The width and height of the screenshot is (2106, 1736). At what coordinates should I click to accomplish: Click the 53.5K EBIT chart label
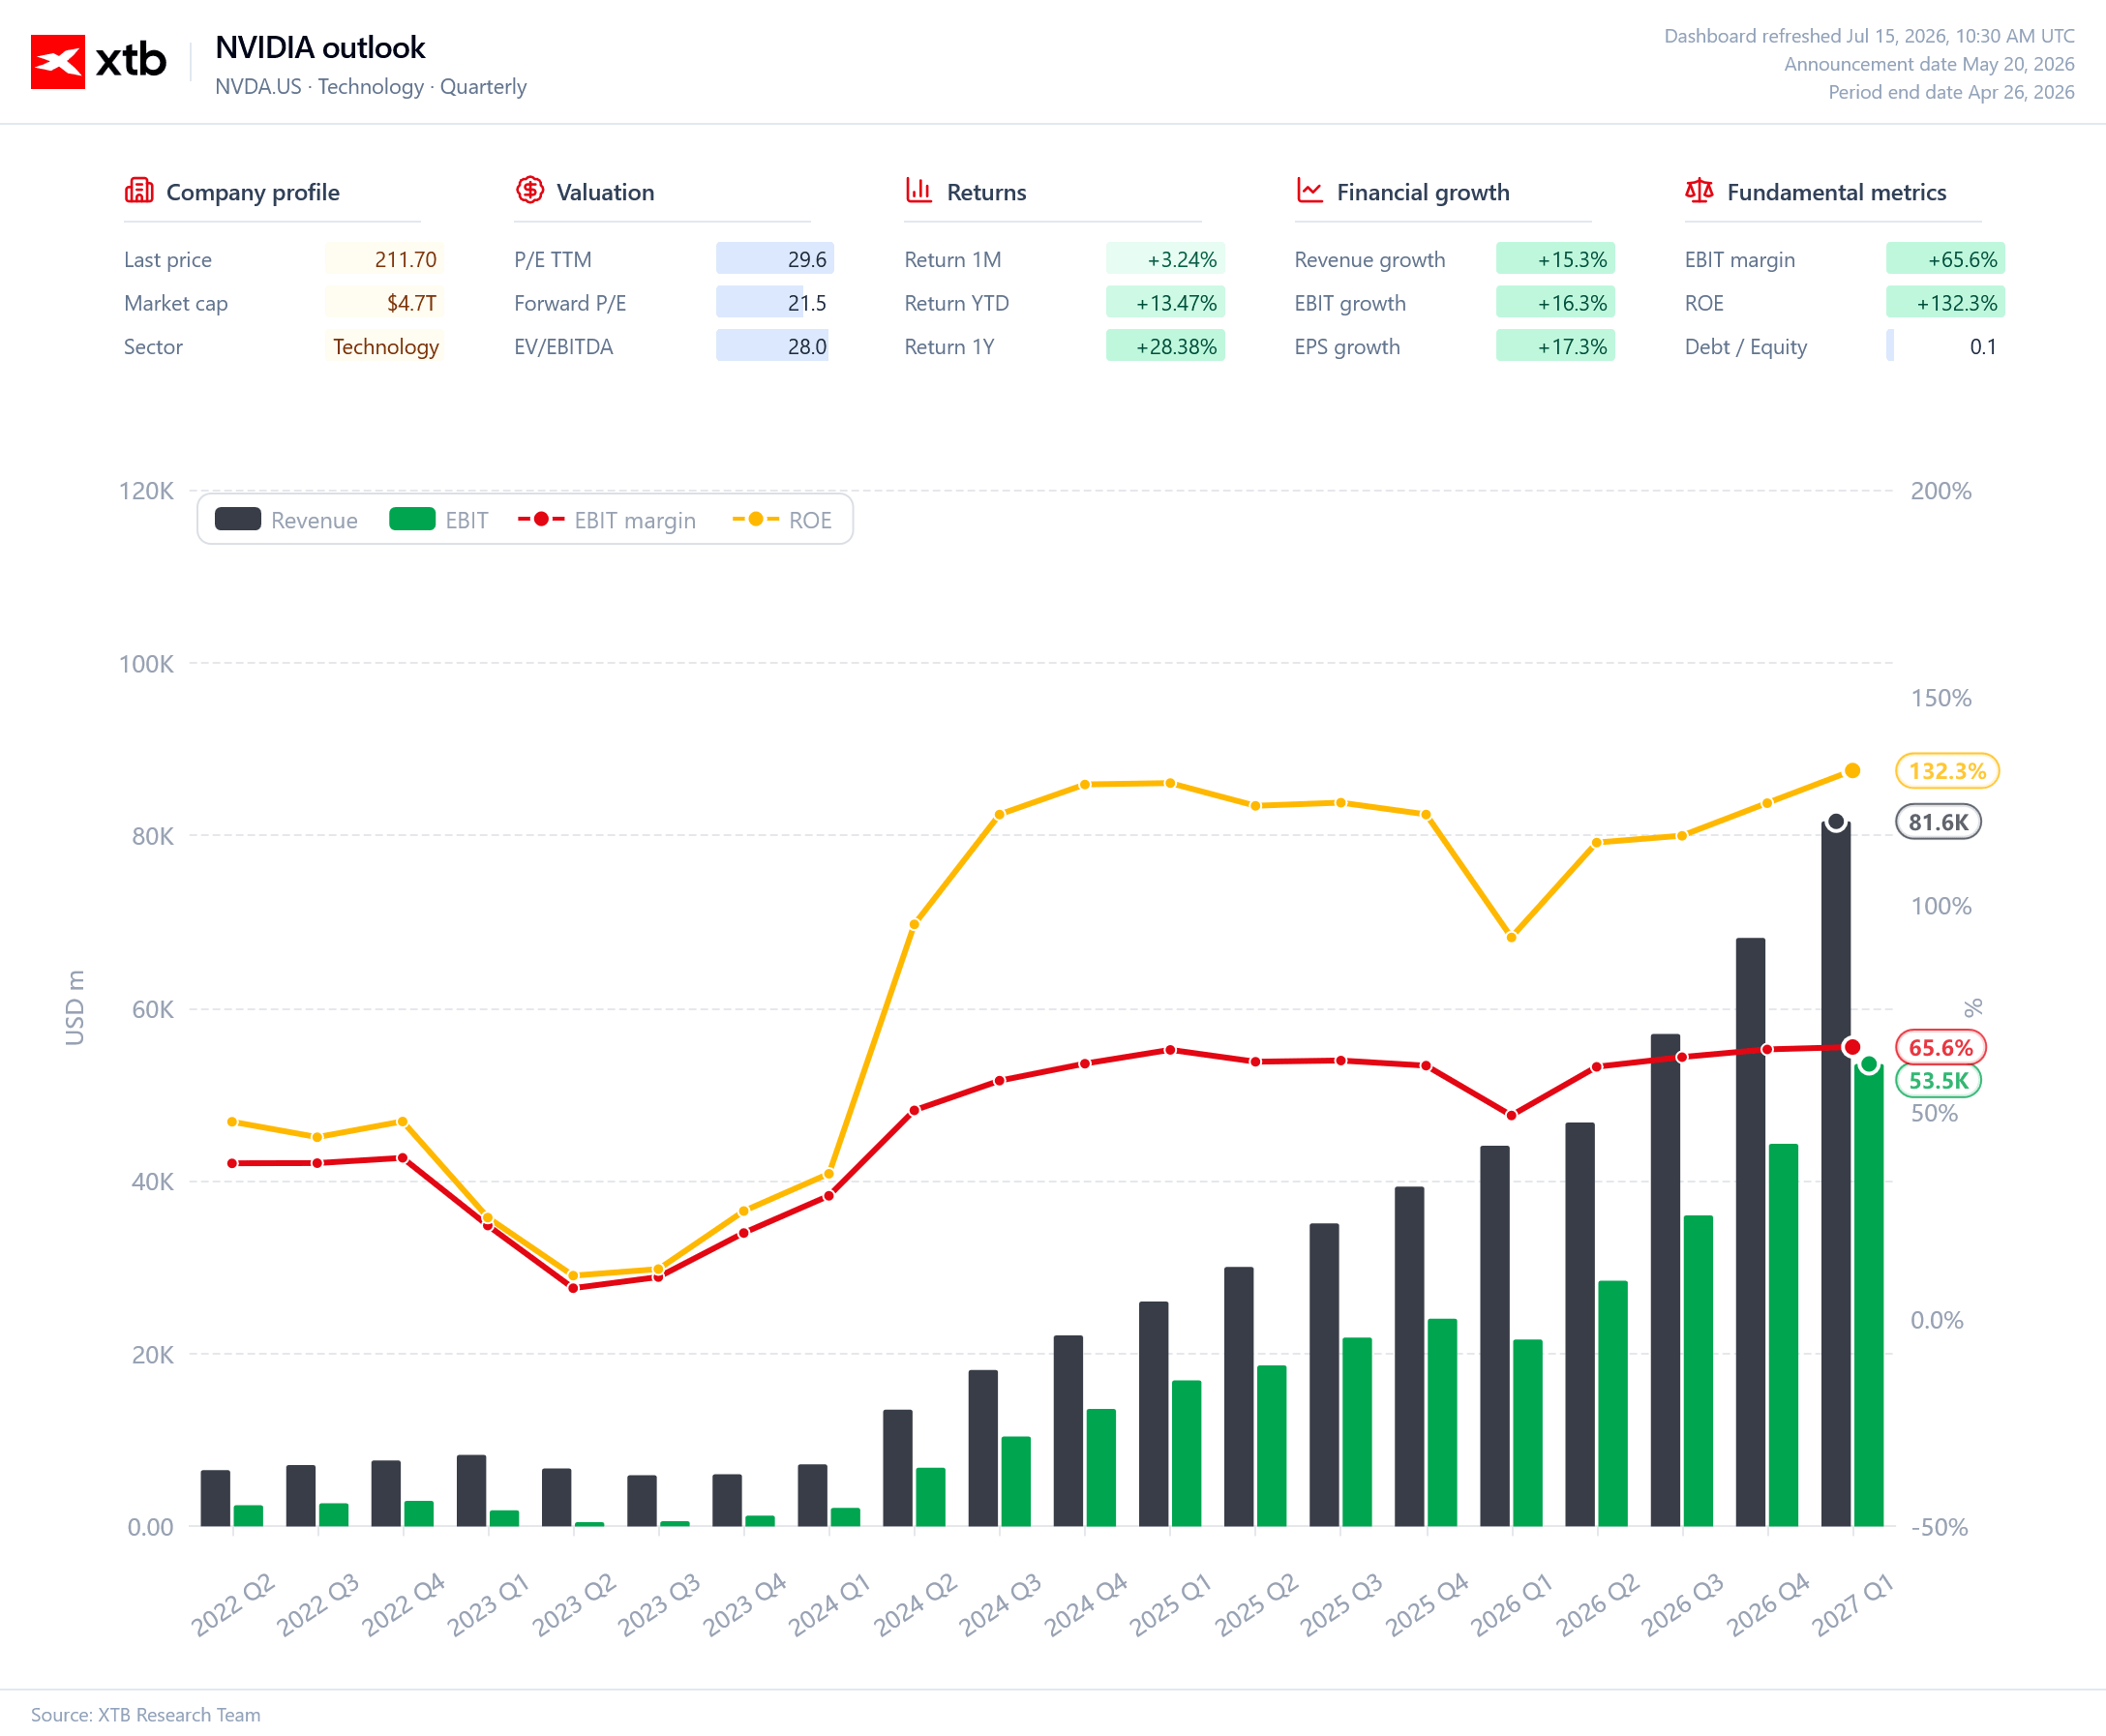coord(1938,1081)
